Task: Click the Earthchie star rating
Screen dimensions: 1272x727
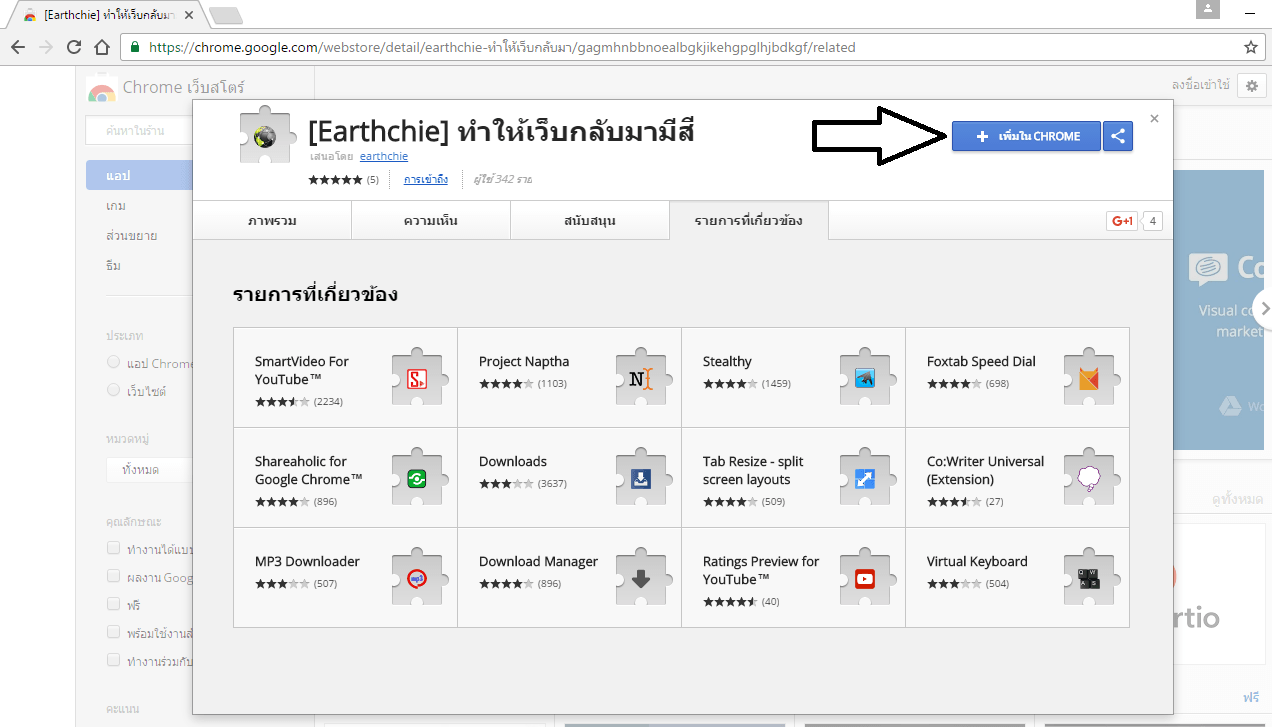Action: pyautogui.click(x=335, y=180)
